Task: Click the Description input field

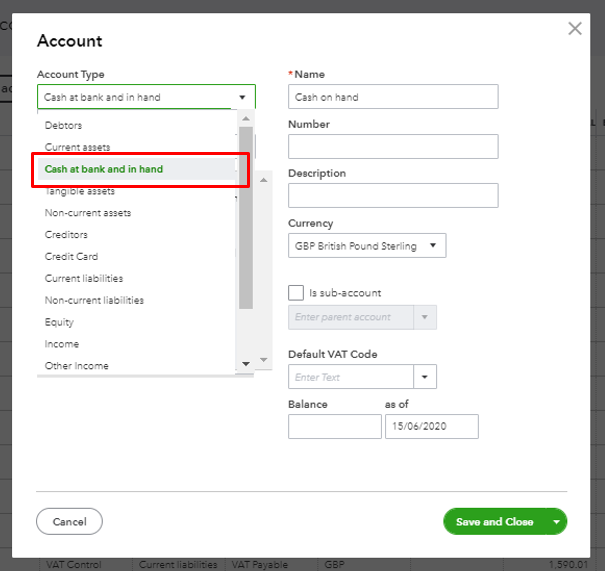Action: tap(393, 195)
